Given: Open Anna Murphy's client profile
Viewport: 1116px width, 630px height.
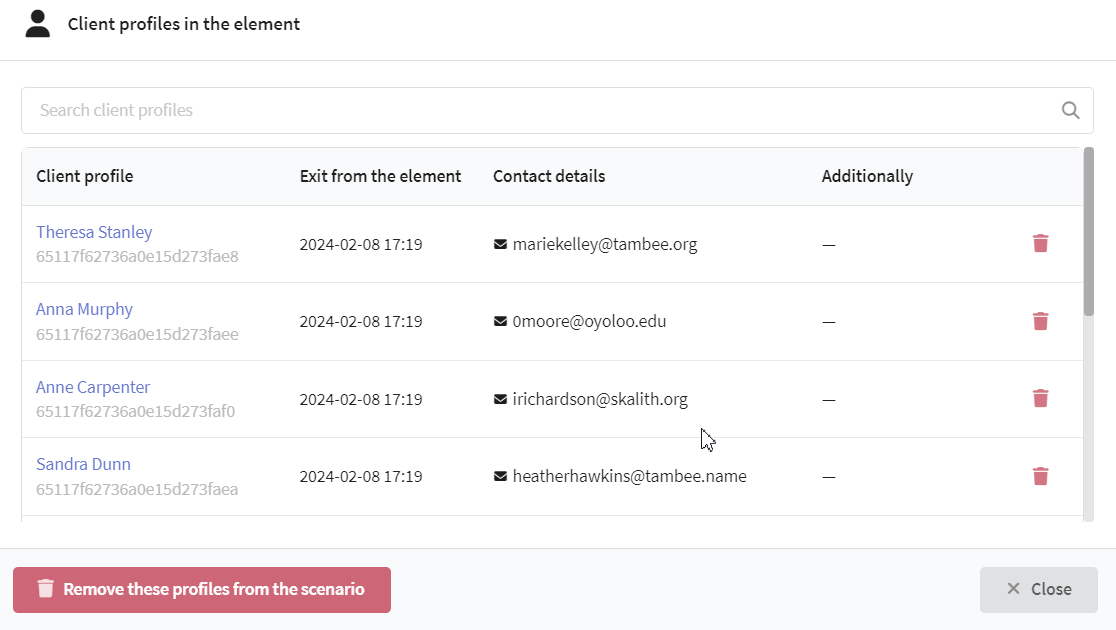Looking at the screenshot, I should click(x=84, y=310).
